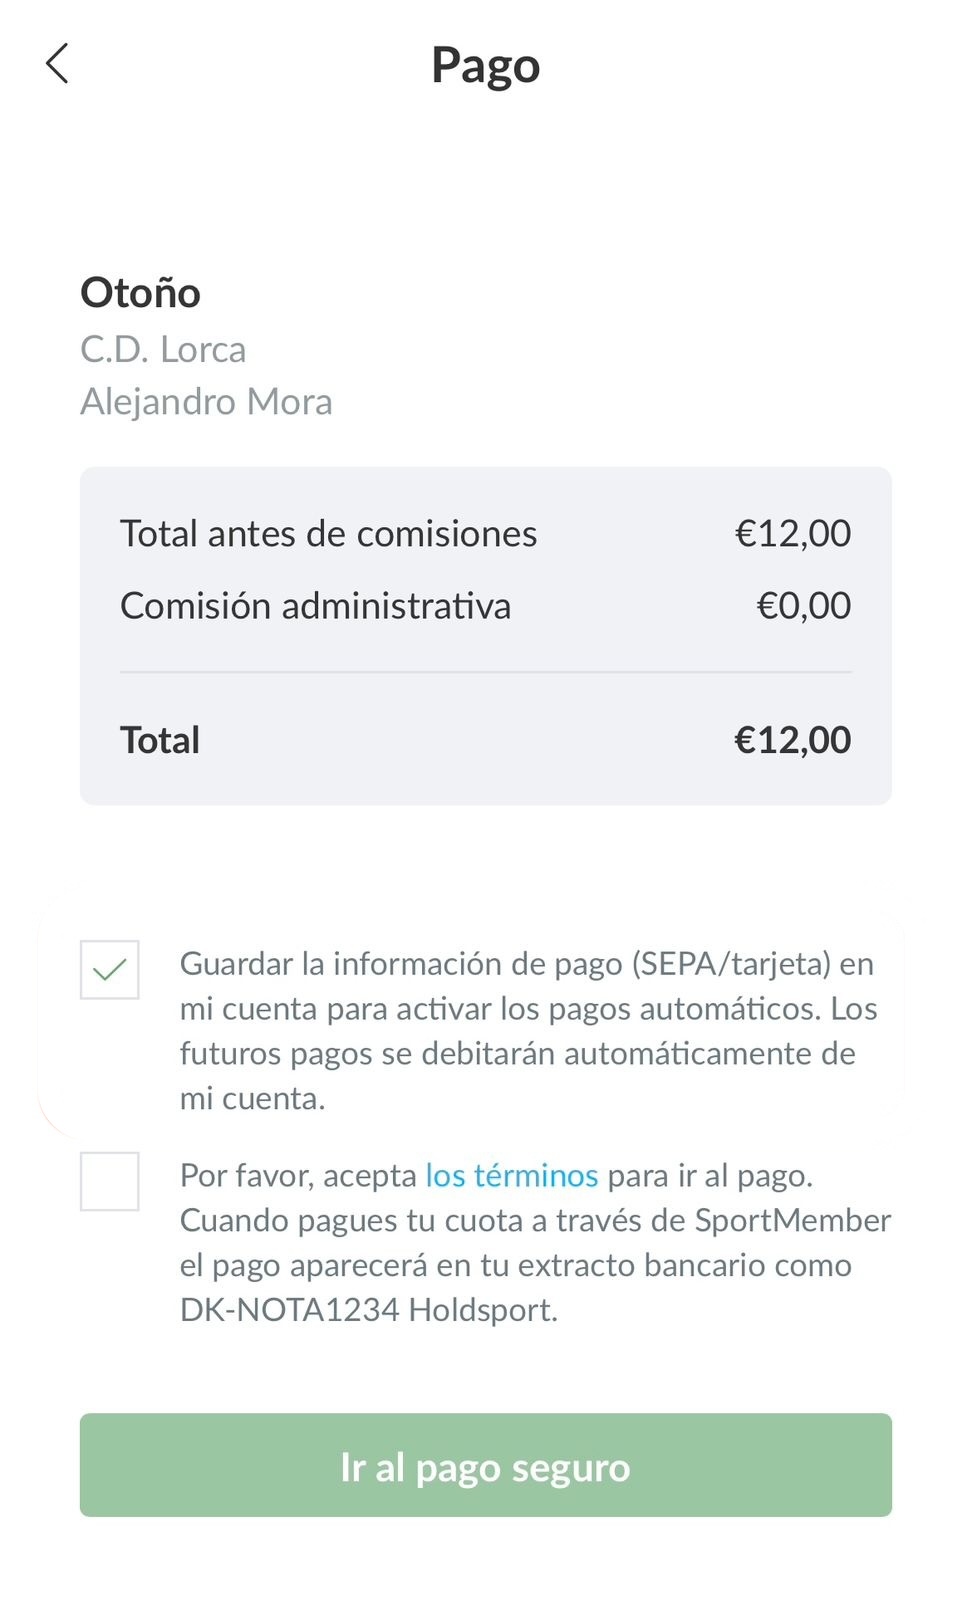Tap the "Comisión administrativa" label

315,606
